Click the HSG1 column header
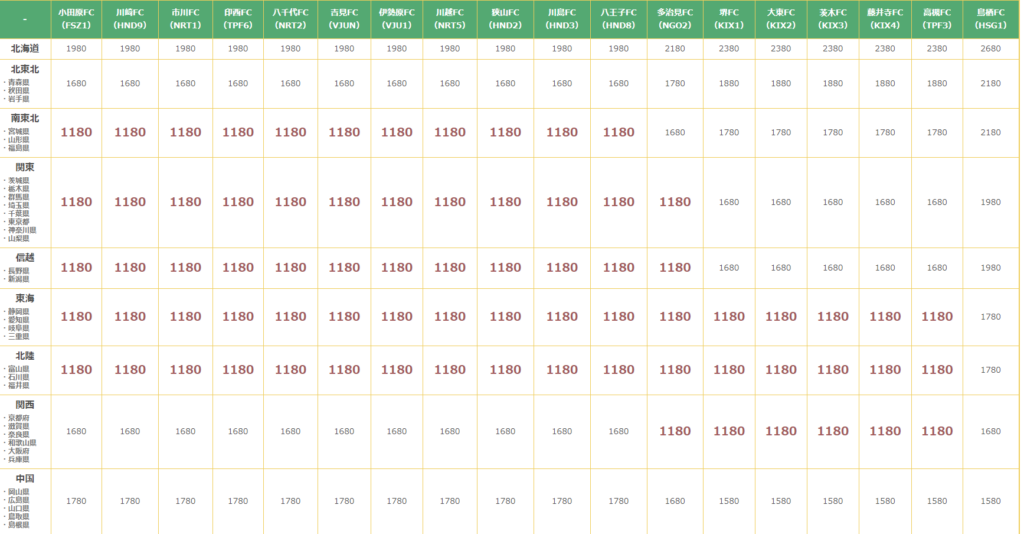 (x=990, y=18)
